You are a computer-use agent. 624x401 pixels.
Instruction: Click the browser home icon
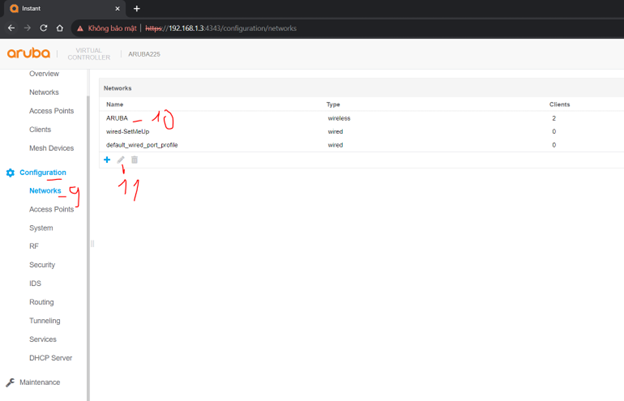click(x=60, y=28)
